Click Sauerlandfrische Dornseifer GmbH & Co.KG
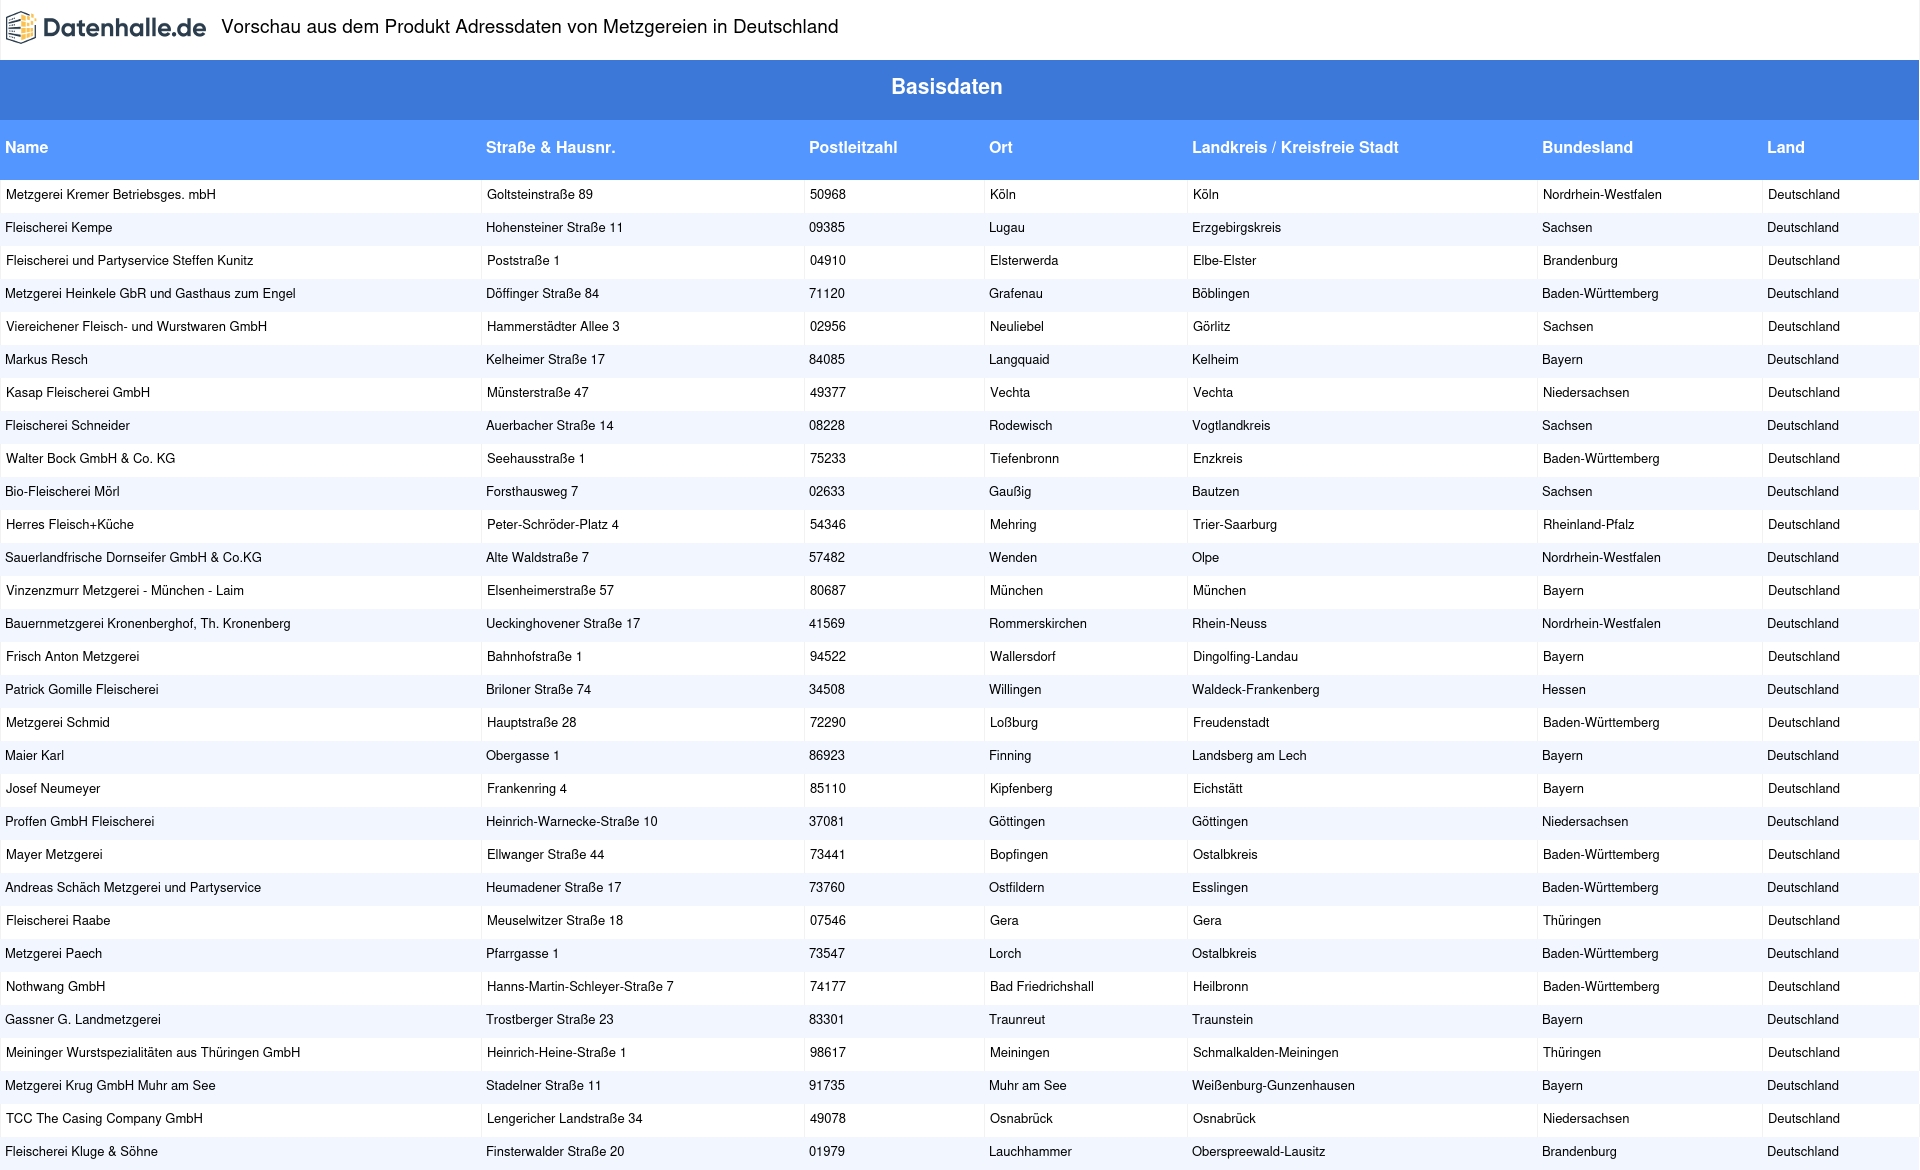1920x1170 pixels. pos(133,558)
